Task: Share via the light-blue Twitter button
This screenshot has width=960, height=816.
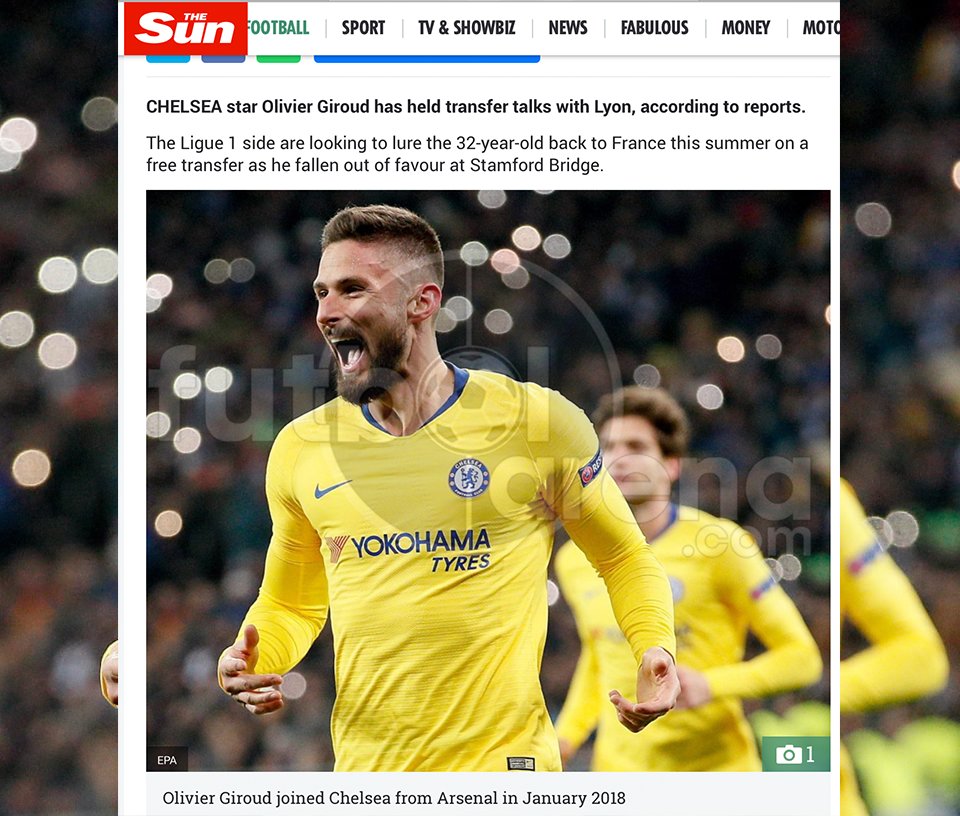Action: [x=168, y=59]
